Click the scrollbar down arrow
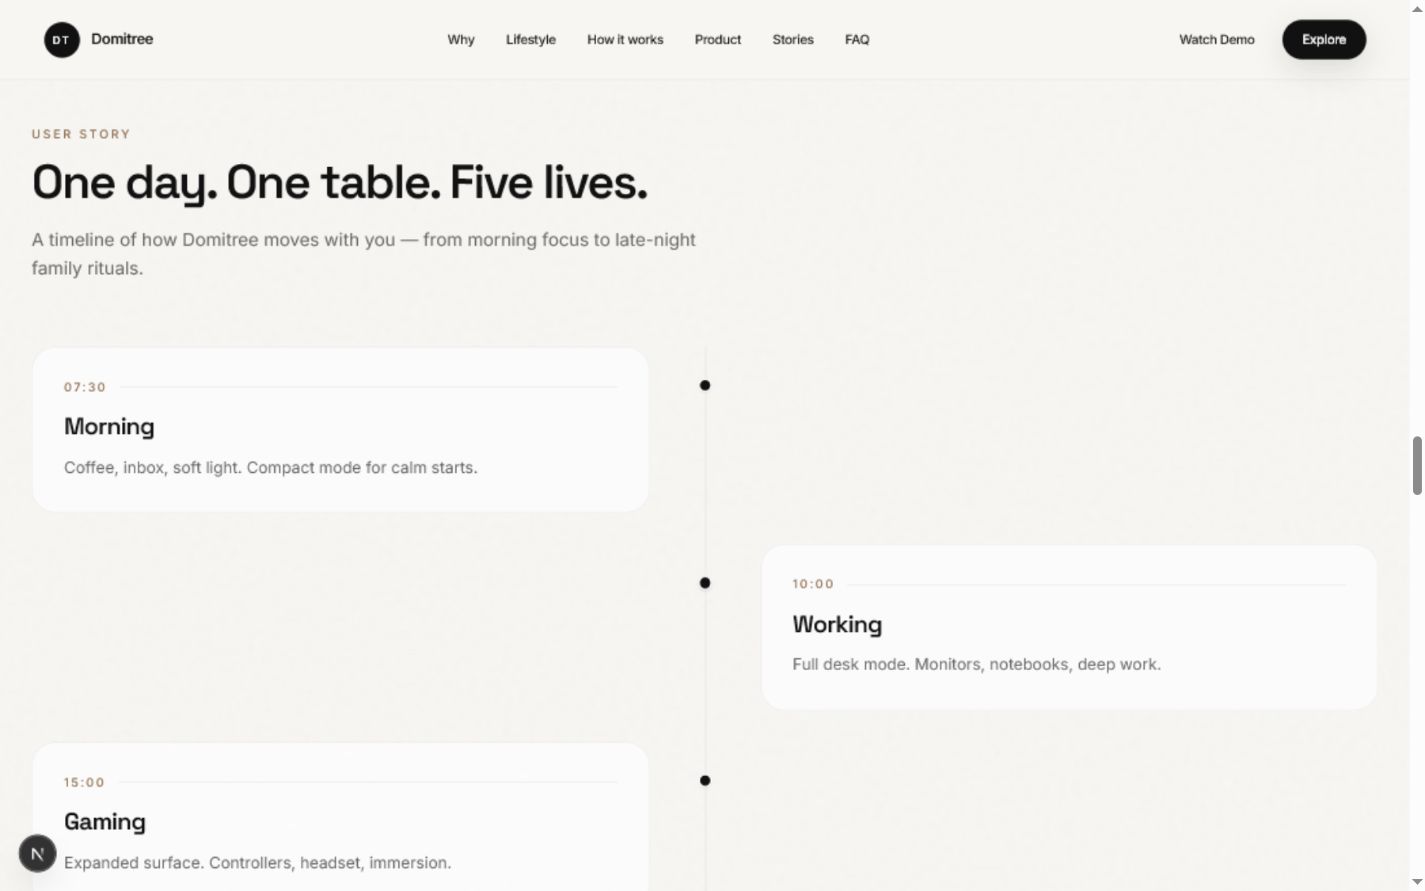This screenshot has height=891, width=1425. point(1417,882)
